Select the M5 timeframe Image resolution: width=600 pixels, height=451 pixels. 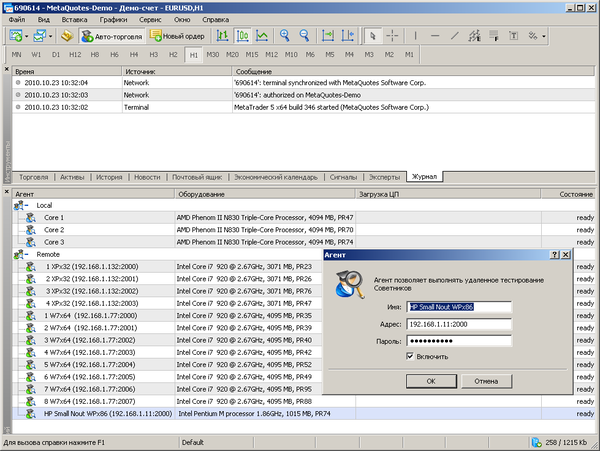(x=330, y=54)
